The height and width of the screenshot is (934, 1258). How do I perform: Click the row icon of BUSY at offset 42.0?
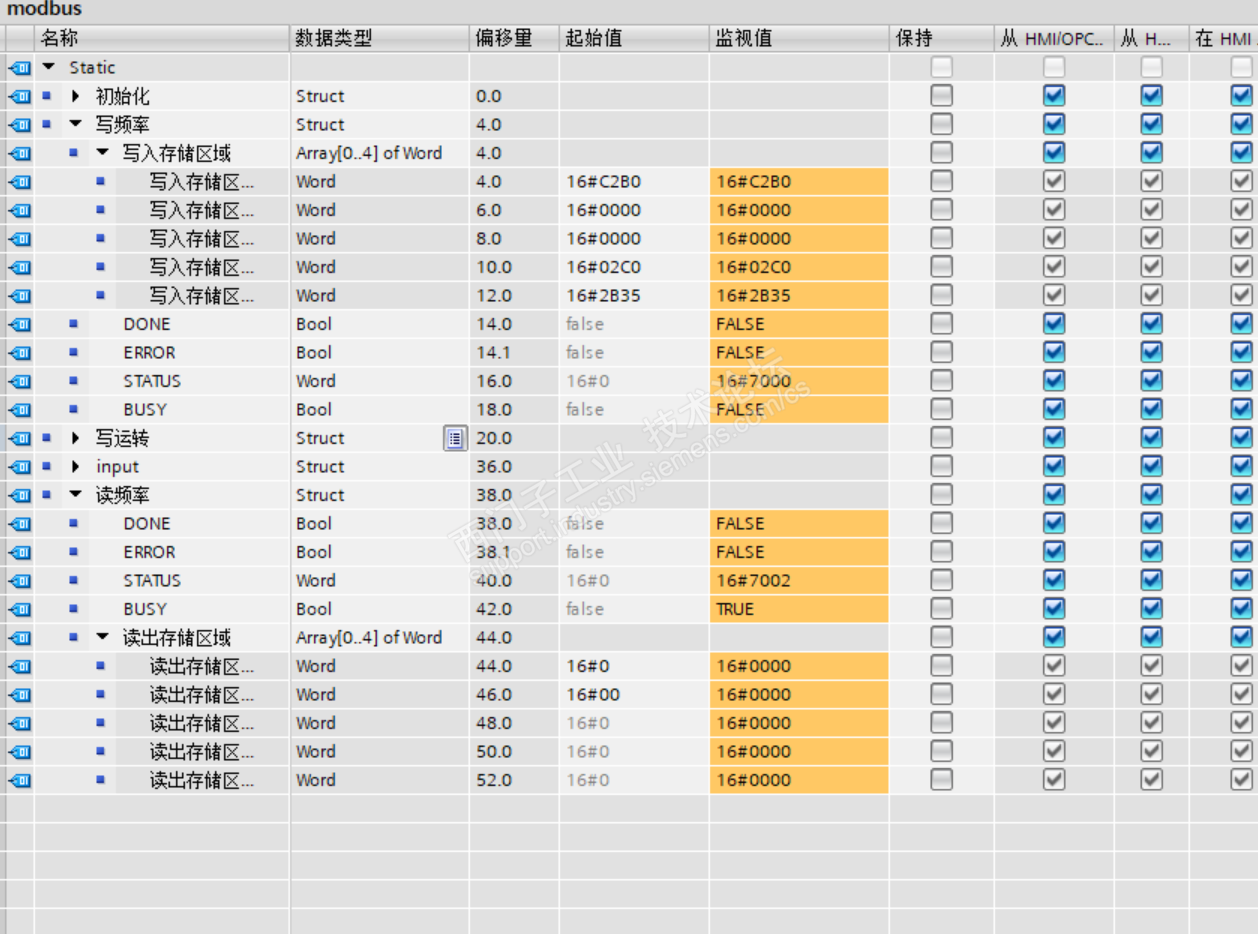click(x=19, y=610)
